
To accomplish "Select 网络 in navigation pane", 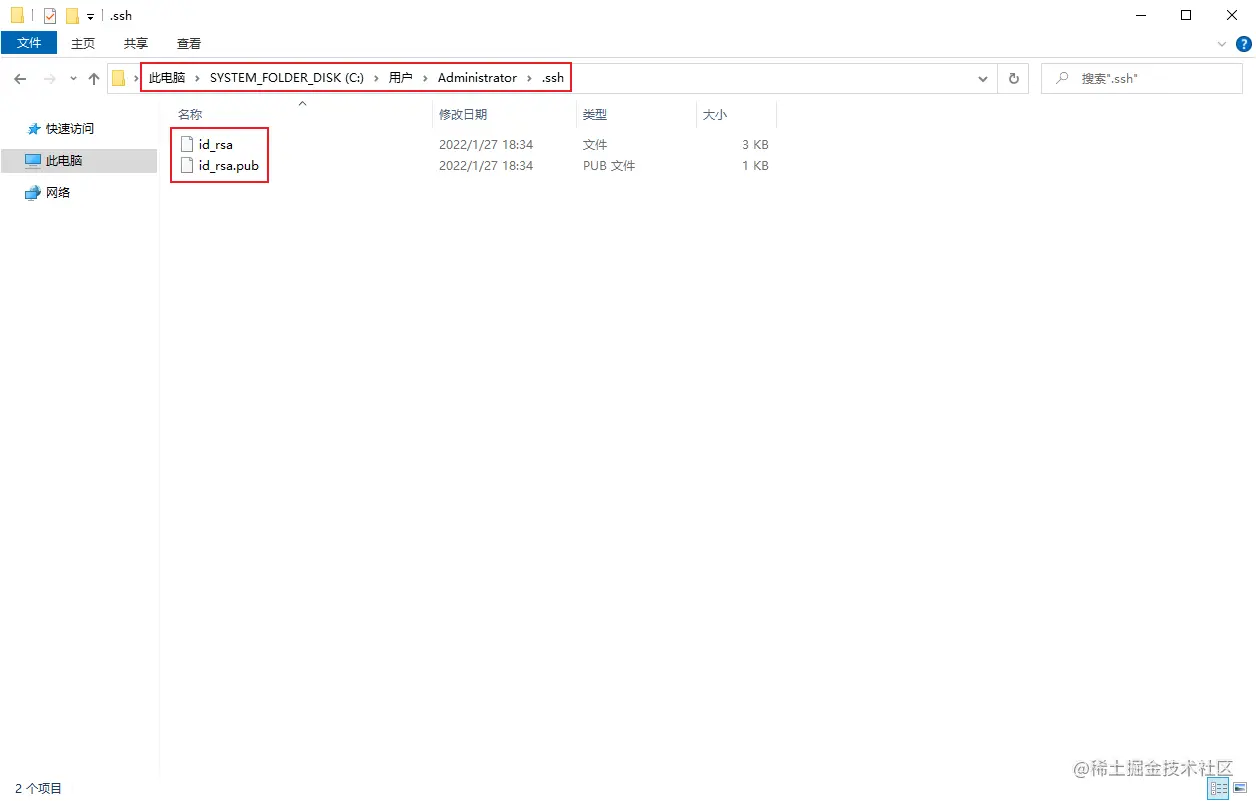I will click(58, 192).
